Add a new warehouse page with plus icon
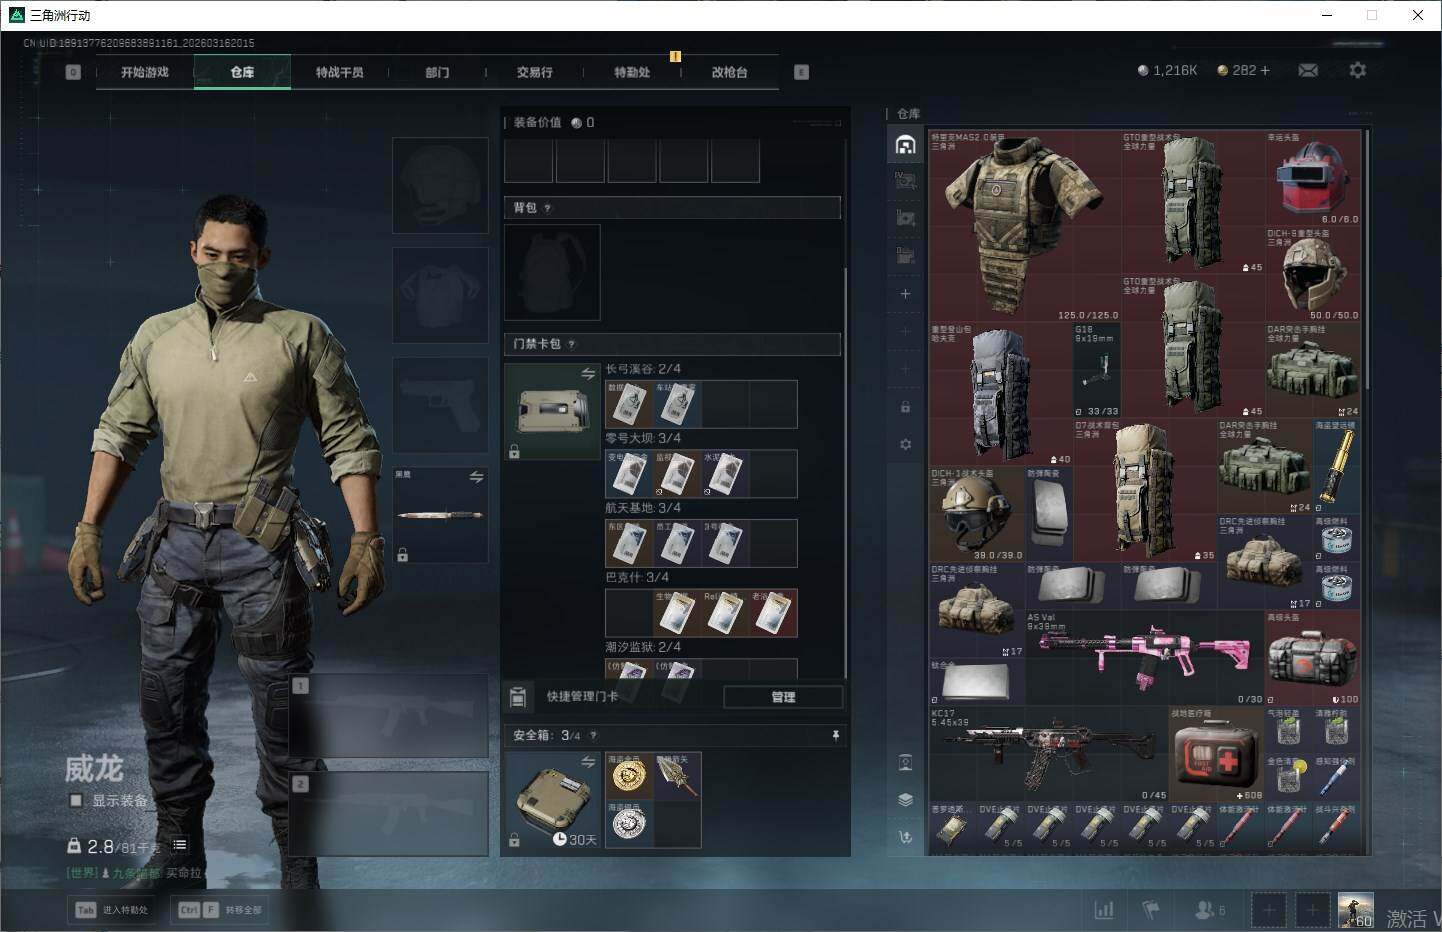The height and width of the screenshot is (932, 1442). click(x=905, y=294)
